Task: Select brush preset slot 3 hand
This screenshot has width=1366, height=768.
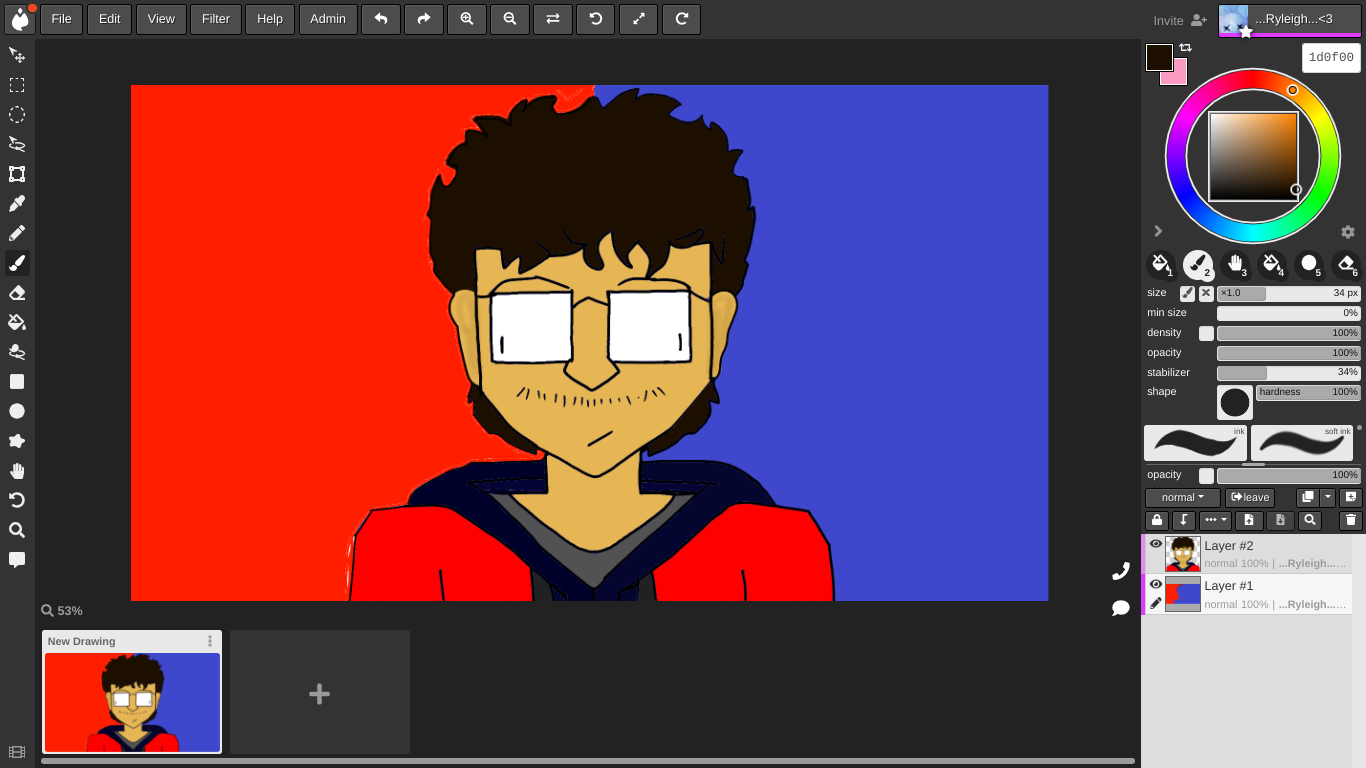Action: pos(1235,265)
